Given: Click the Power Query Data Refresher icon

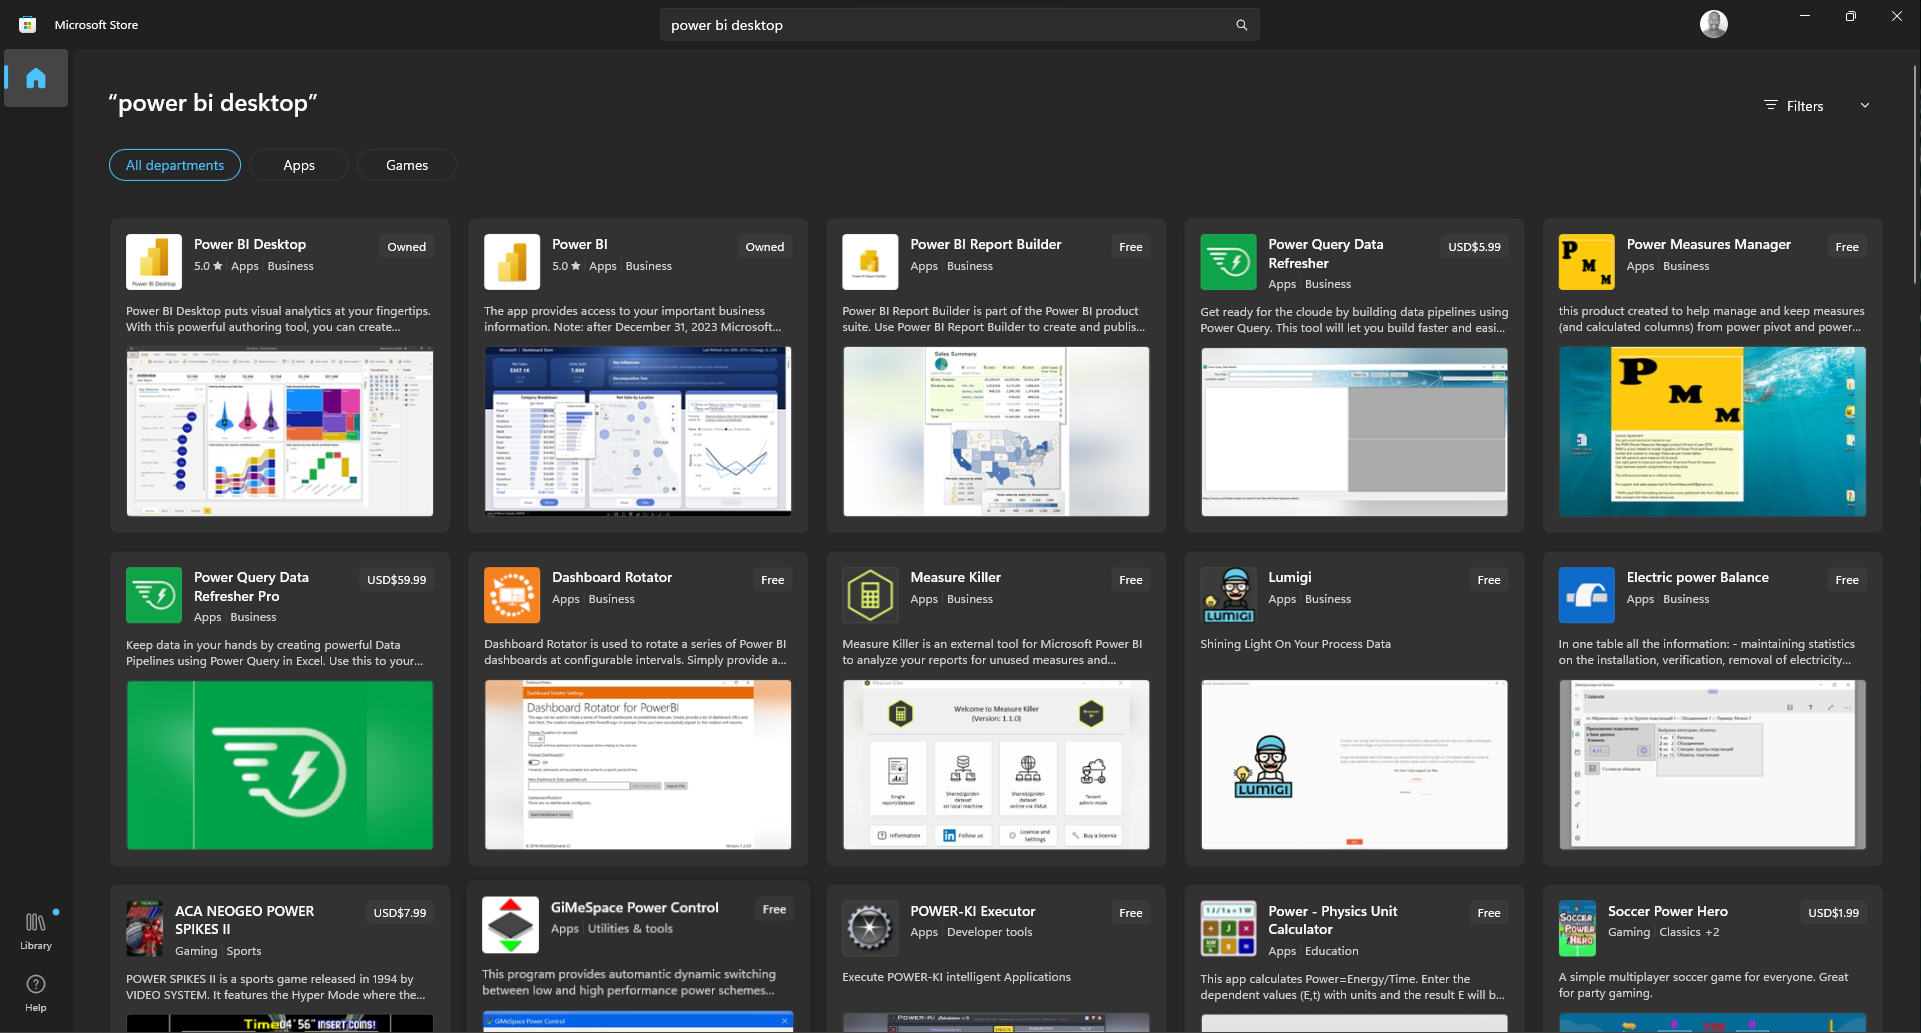Looking at the screenshot, I should point(1228,262).
